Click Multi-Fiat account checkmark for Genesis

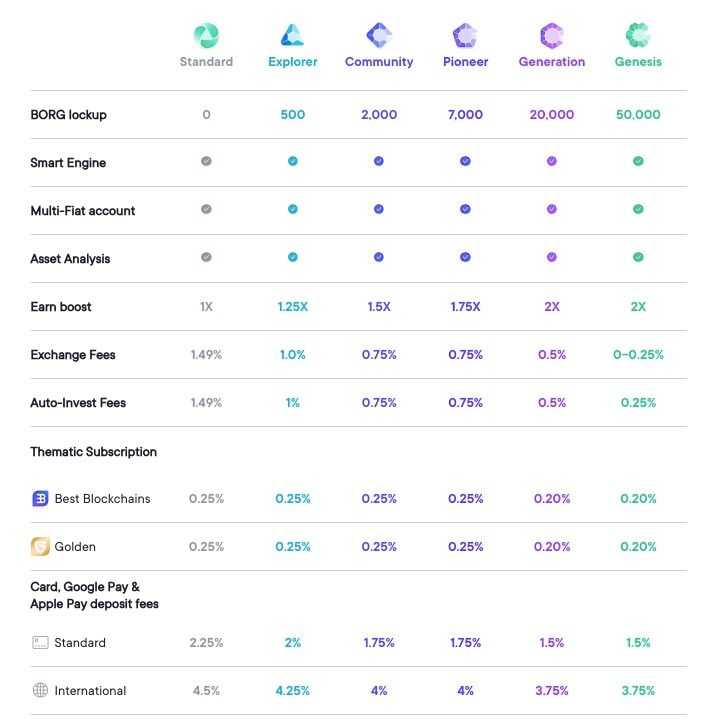pos(638,209)
